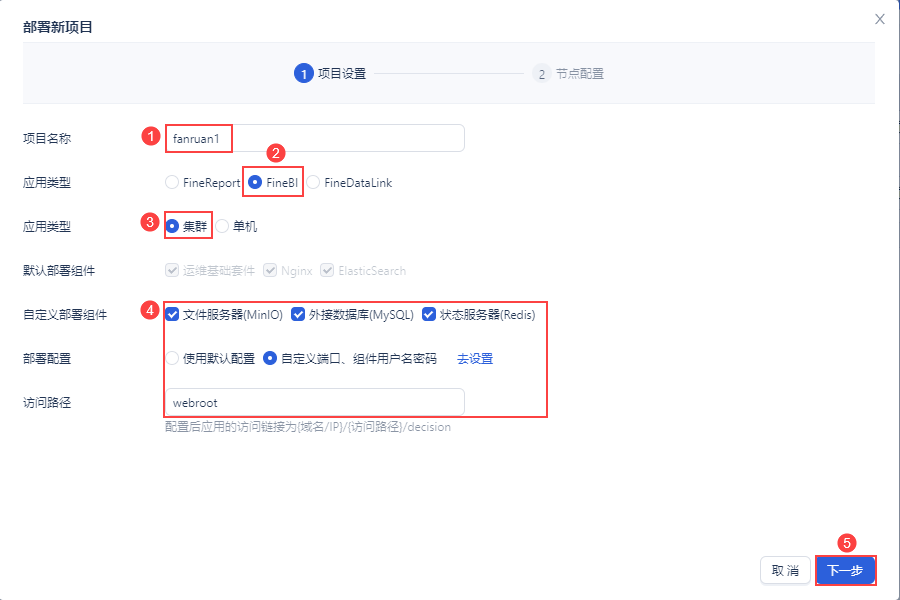Viewport: 900px width, 600px height.
Task: Select the FineReport application type
Action: [x=172, y=183]
